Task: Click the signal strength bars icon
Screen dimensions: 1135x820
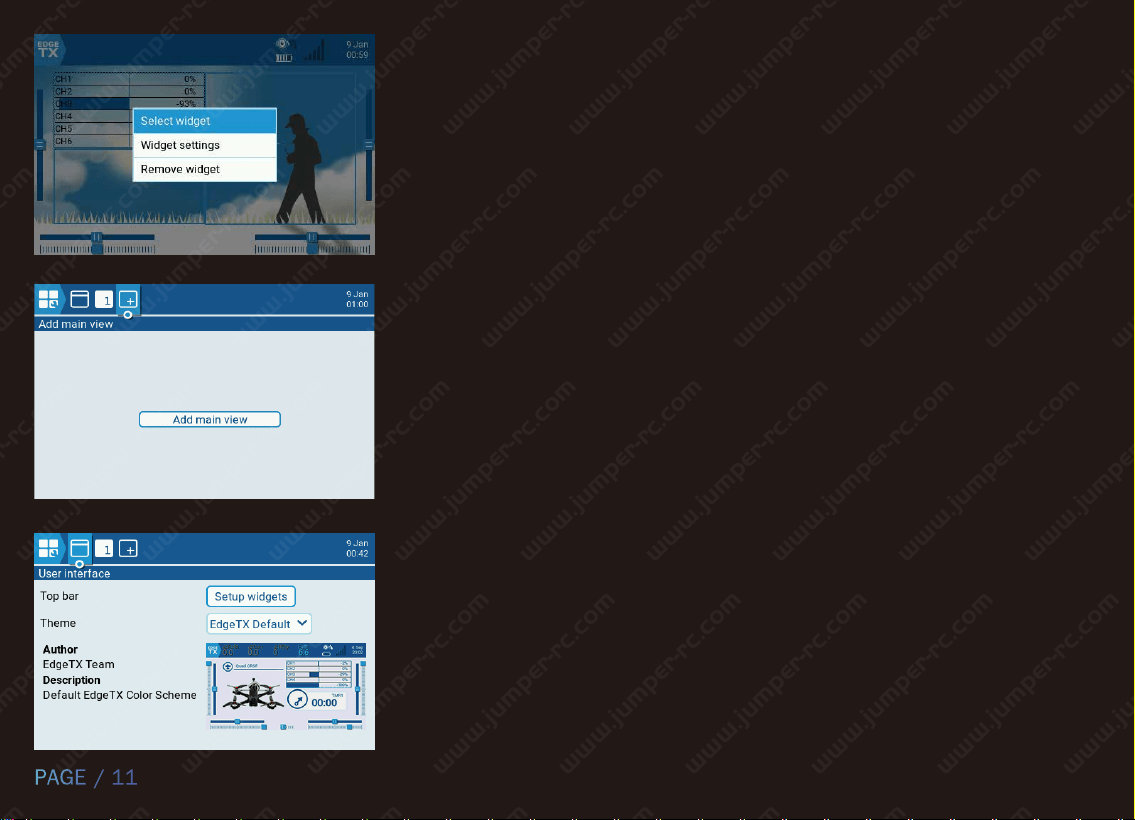Action: pyautogui.click(x=314, y=50)
